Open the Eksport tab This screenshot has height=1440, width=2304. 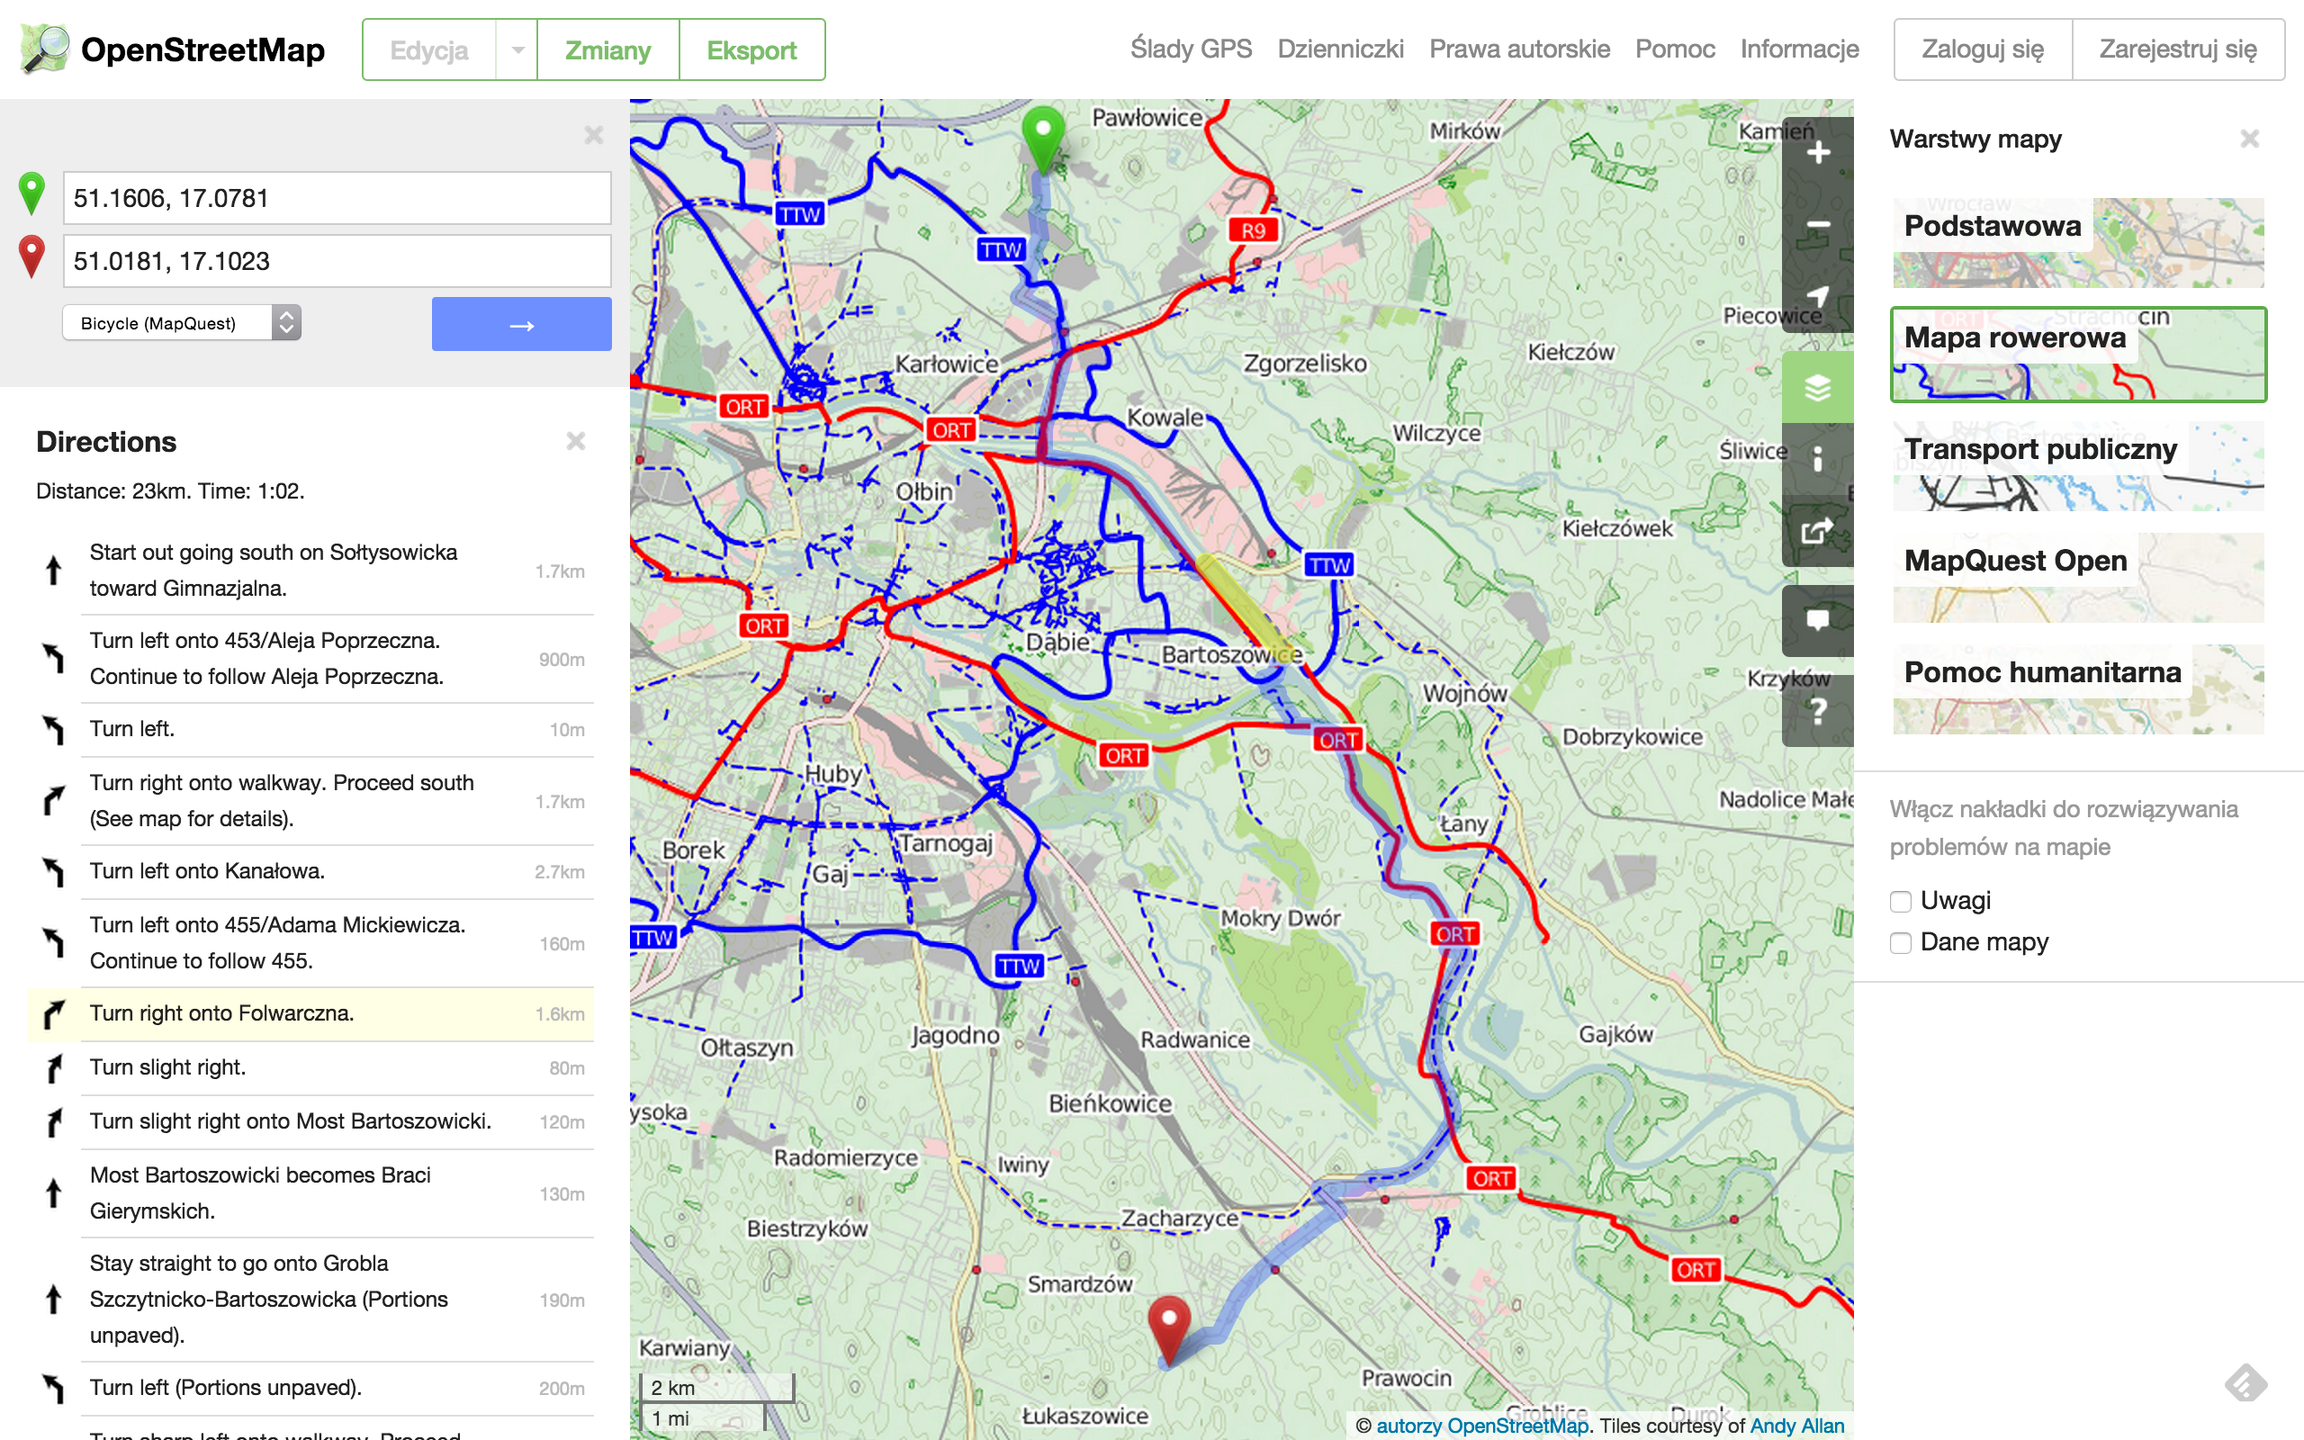tap(752, 49)
